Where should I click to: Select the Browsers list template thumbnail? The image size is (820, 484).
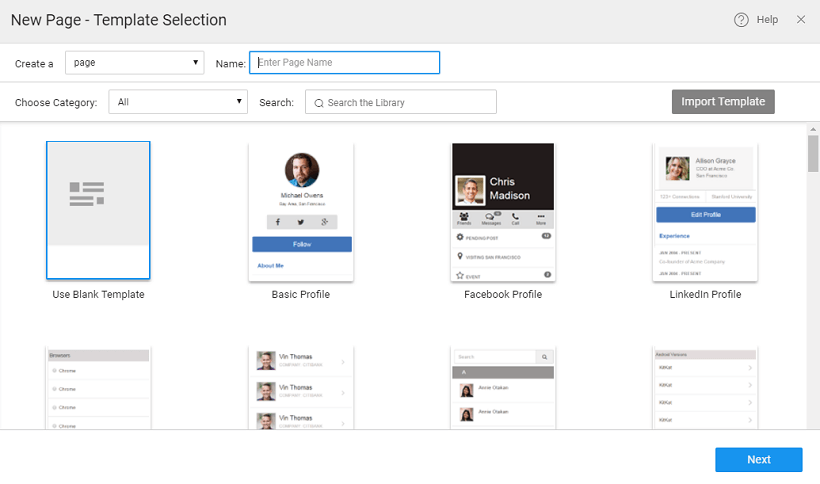click(x=98, y=388)
